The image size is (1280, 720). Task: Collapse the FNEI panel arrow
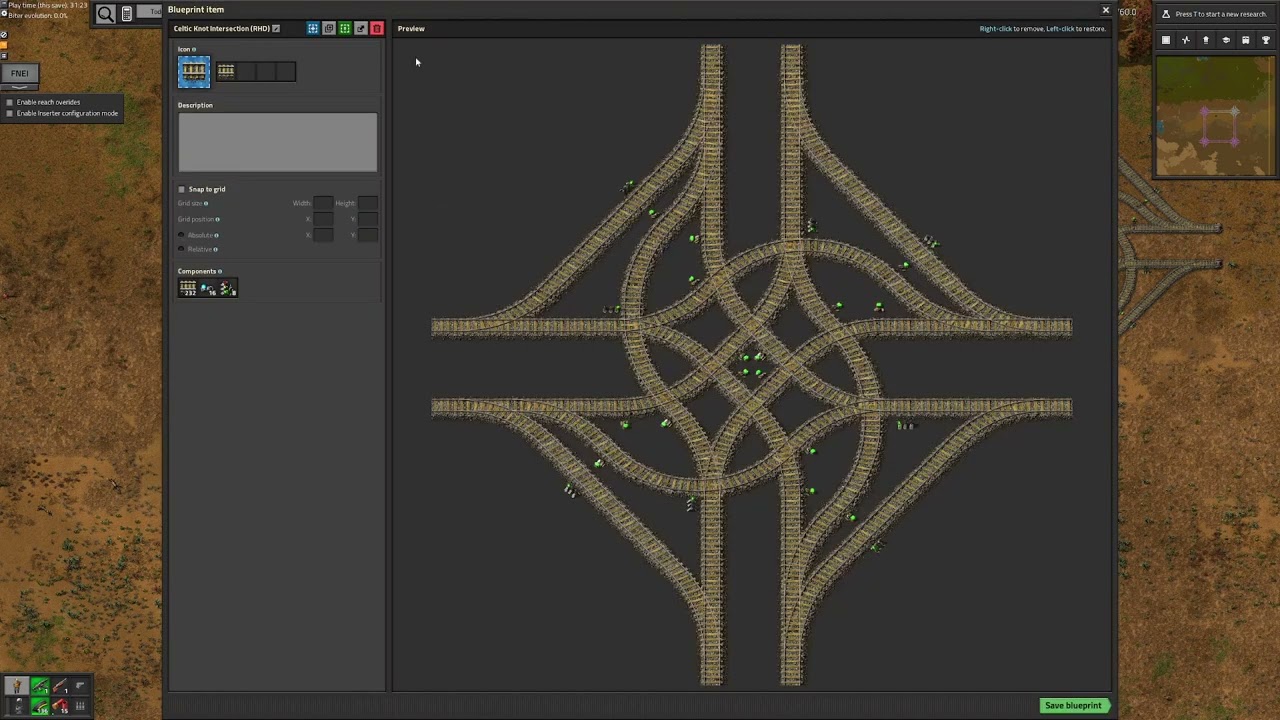tap(19, 87)
